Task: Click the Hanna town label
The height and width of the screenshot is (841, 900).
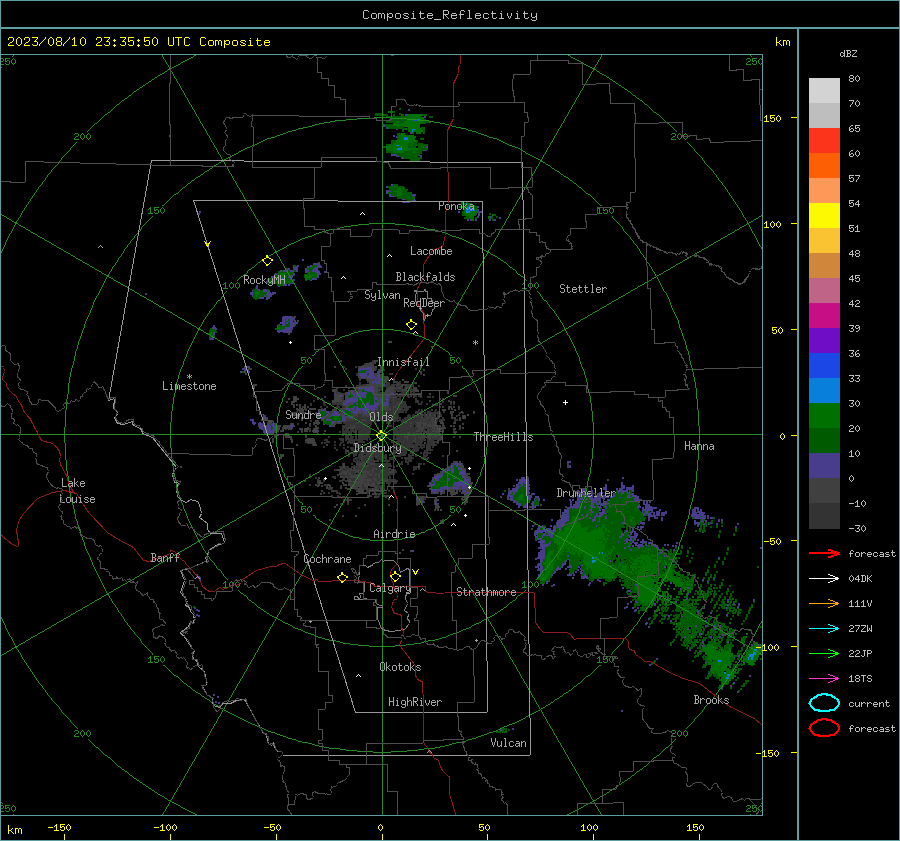Action: pos(699,446)
